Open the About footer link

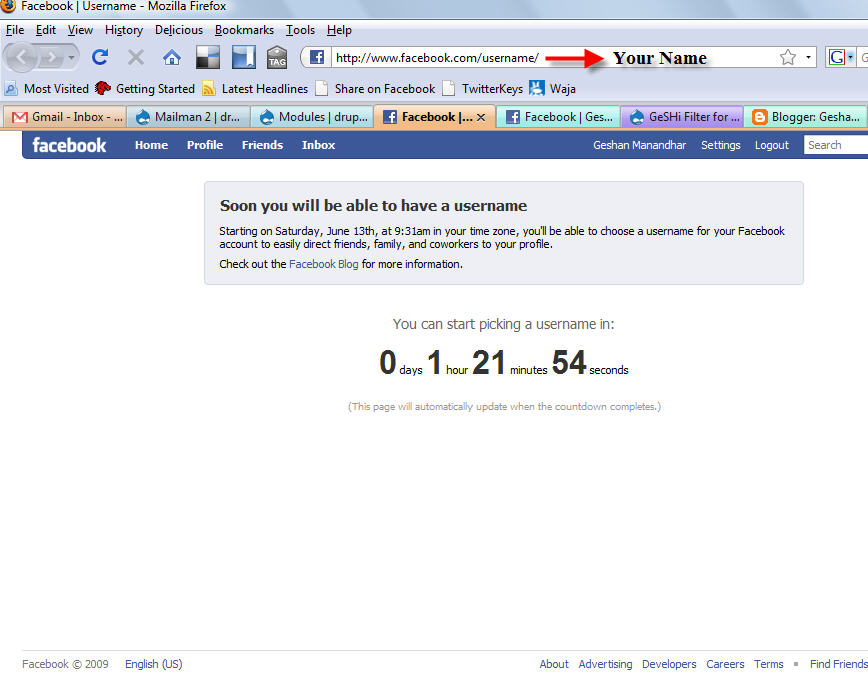tap(554, 664)
